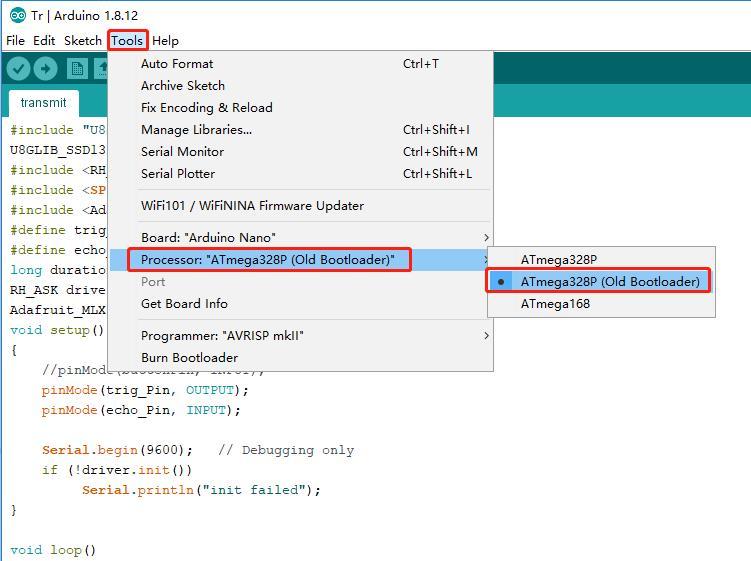Open the File menu
The width and height of the screenshot is (751, 561).
[15, 41]
